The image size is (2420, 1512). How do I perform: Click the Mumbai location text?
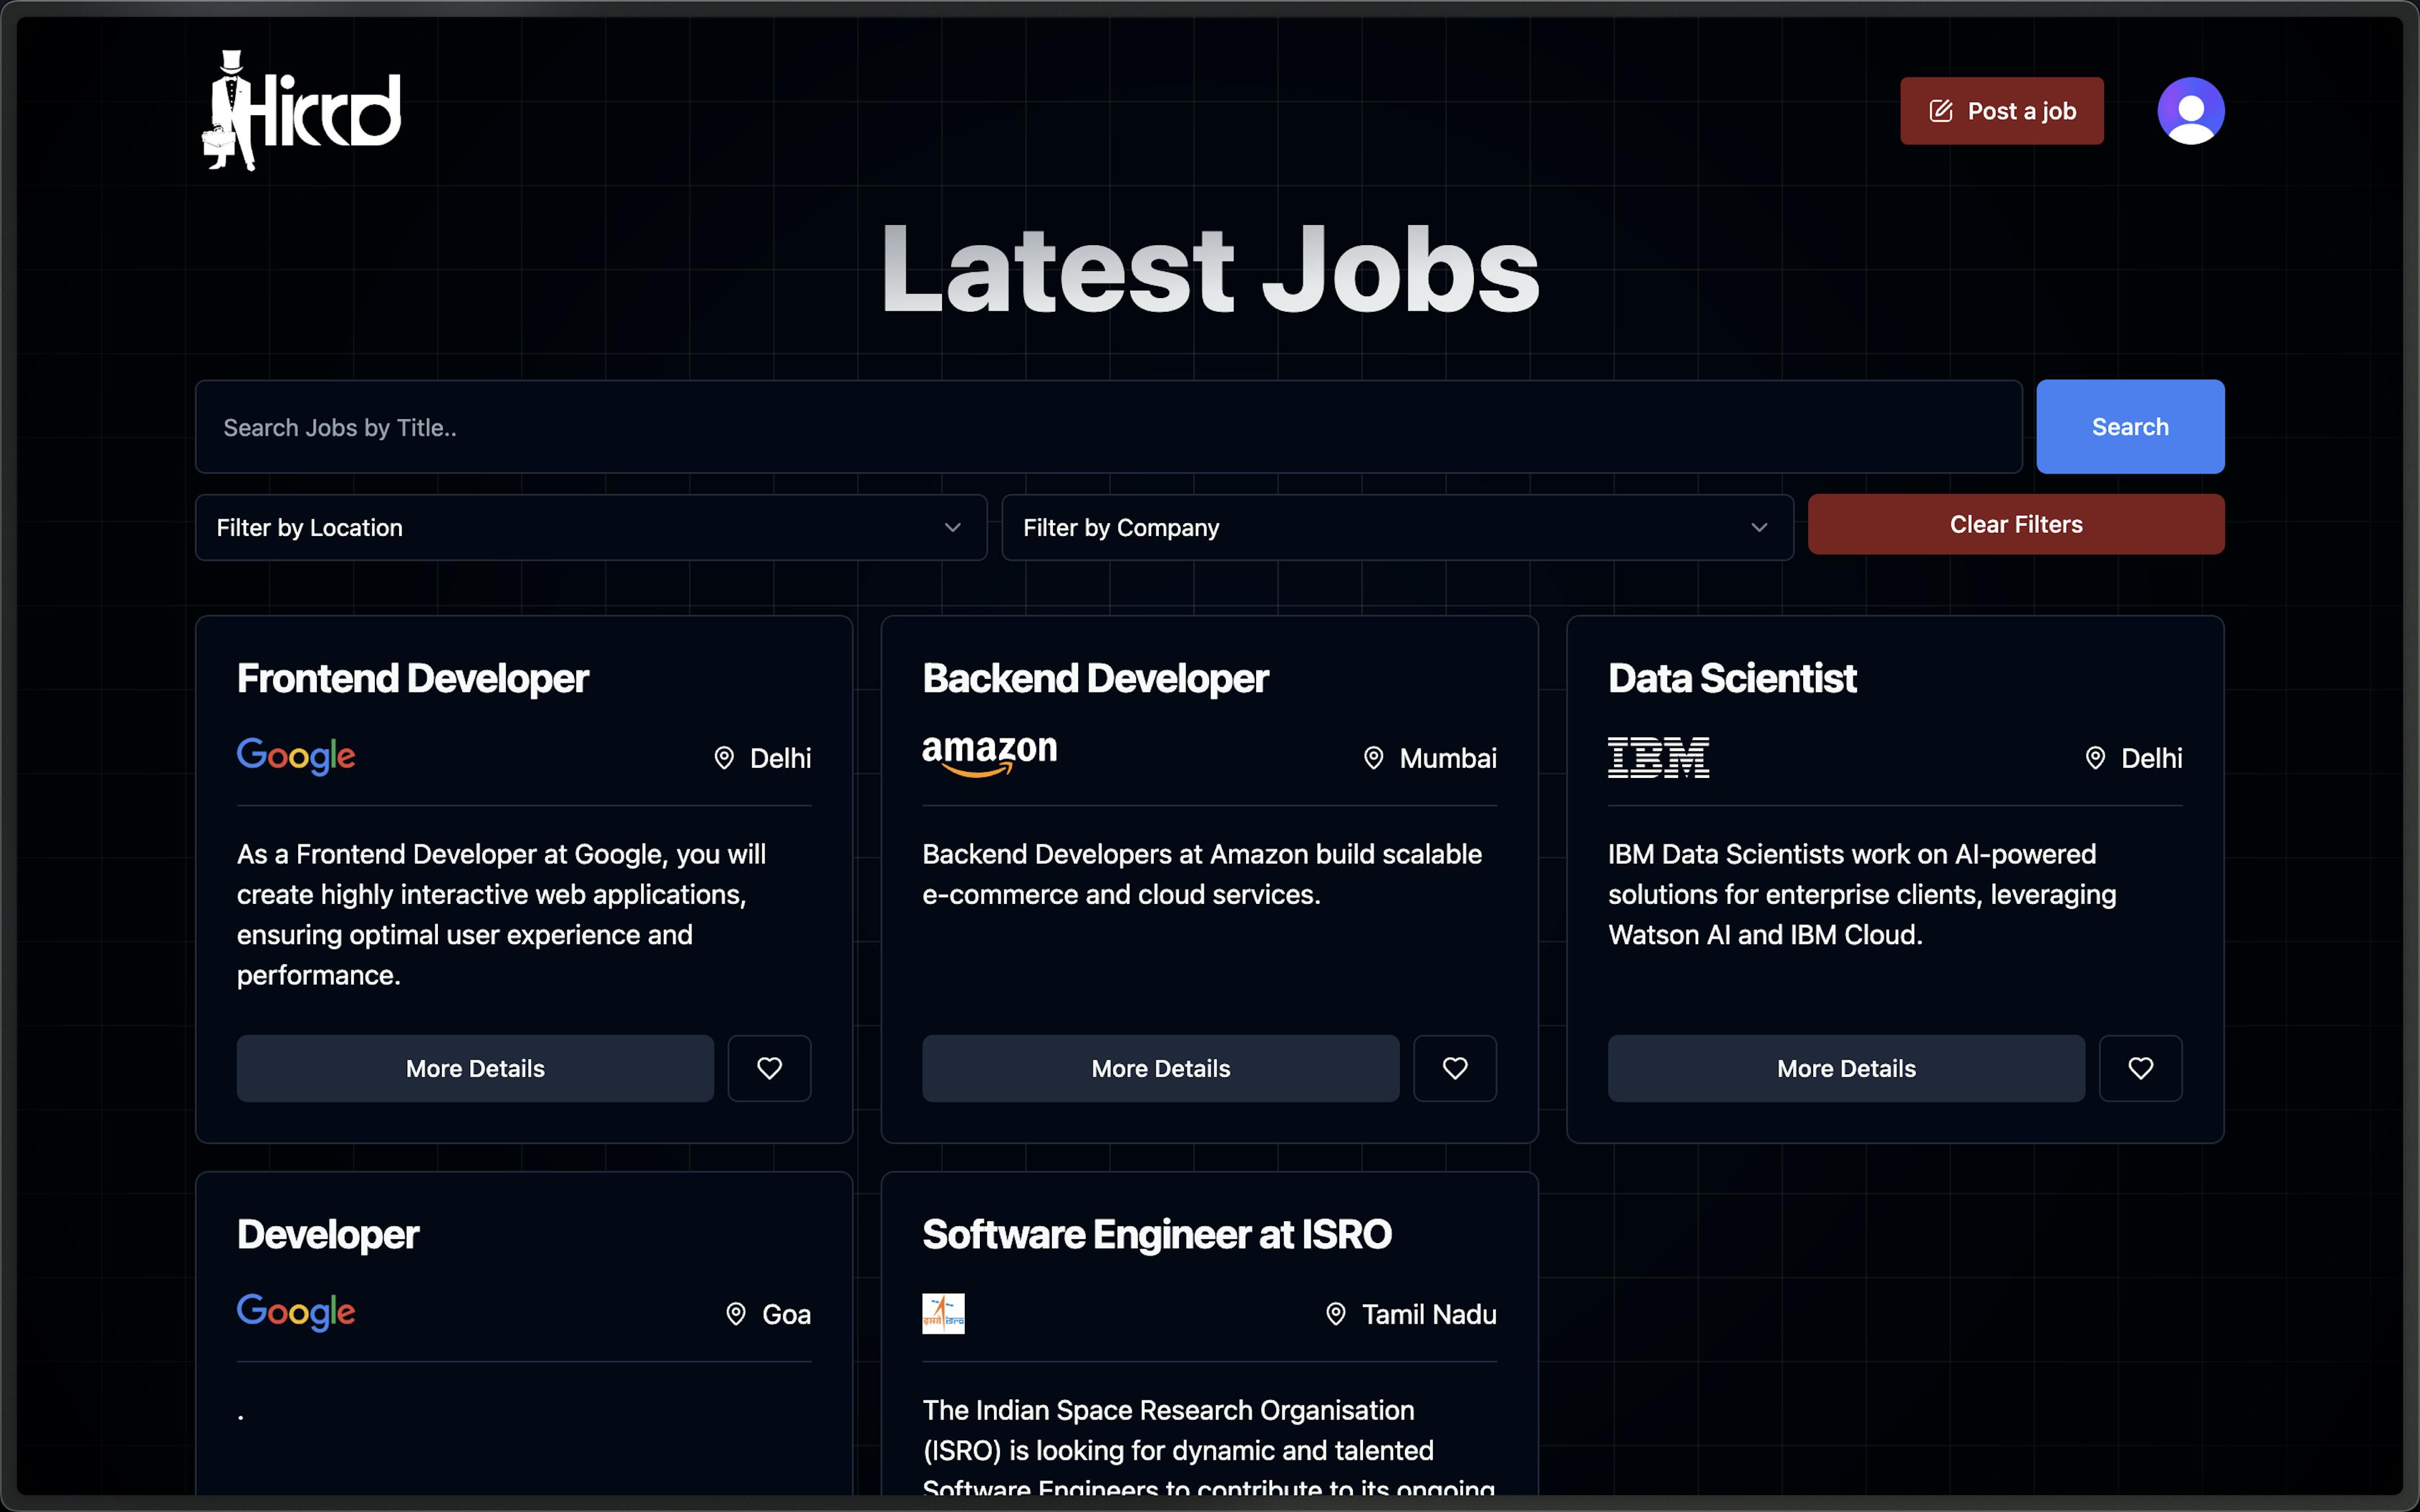(x=1448, y=758)
